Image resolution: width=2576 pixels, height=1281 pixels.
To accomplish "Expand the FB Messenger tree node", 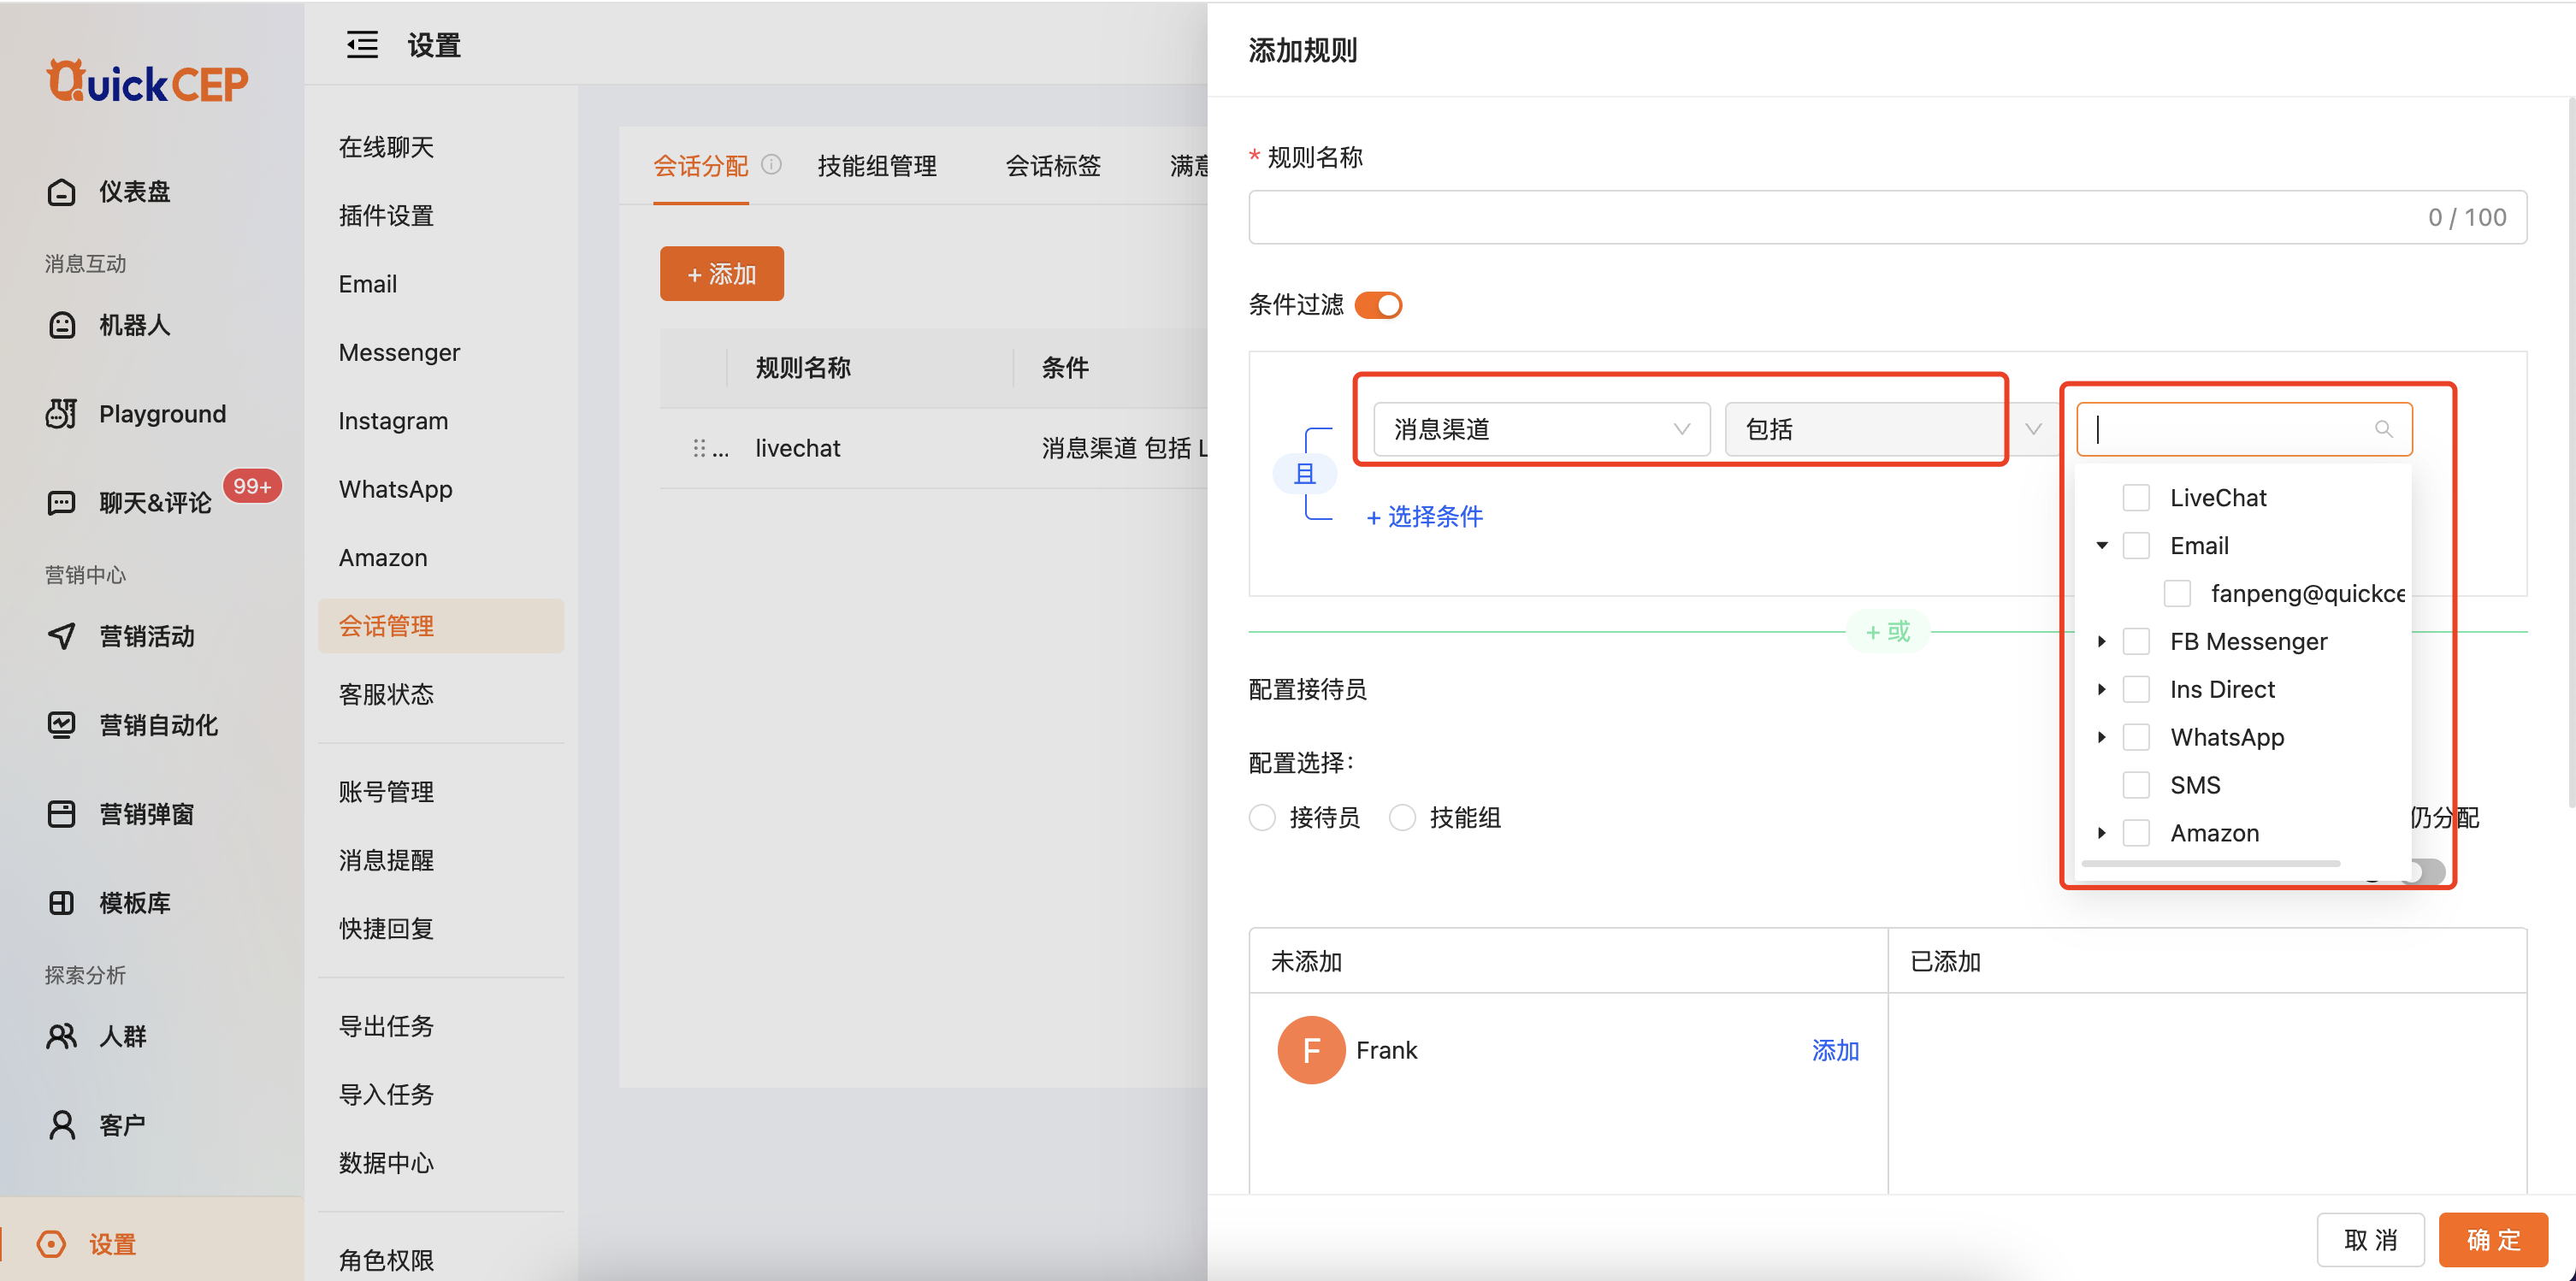I will click(x=2102, y=641).
